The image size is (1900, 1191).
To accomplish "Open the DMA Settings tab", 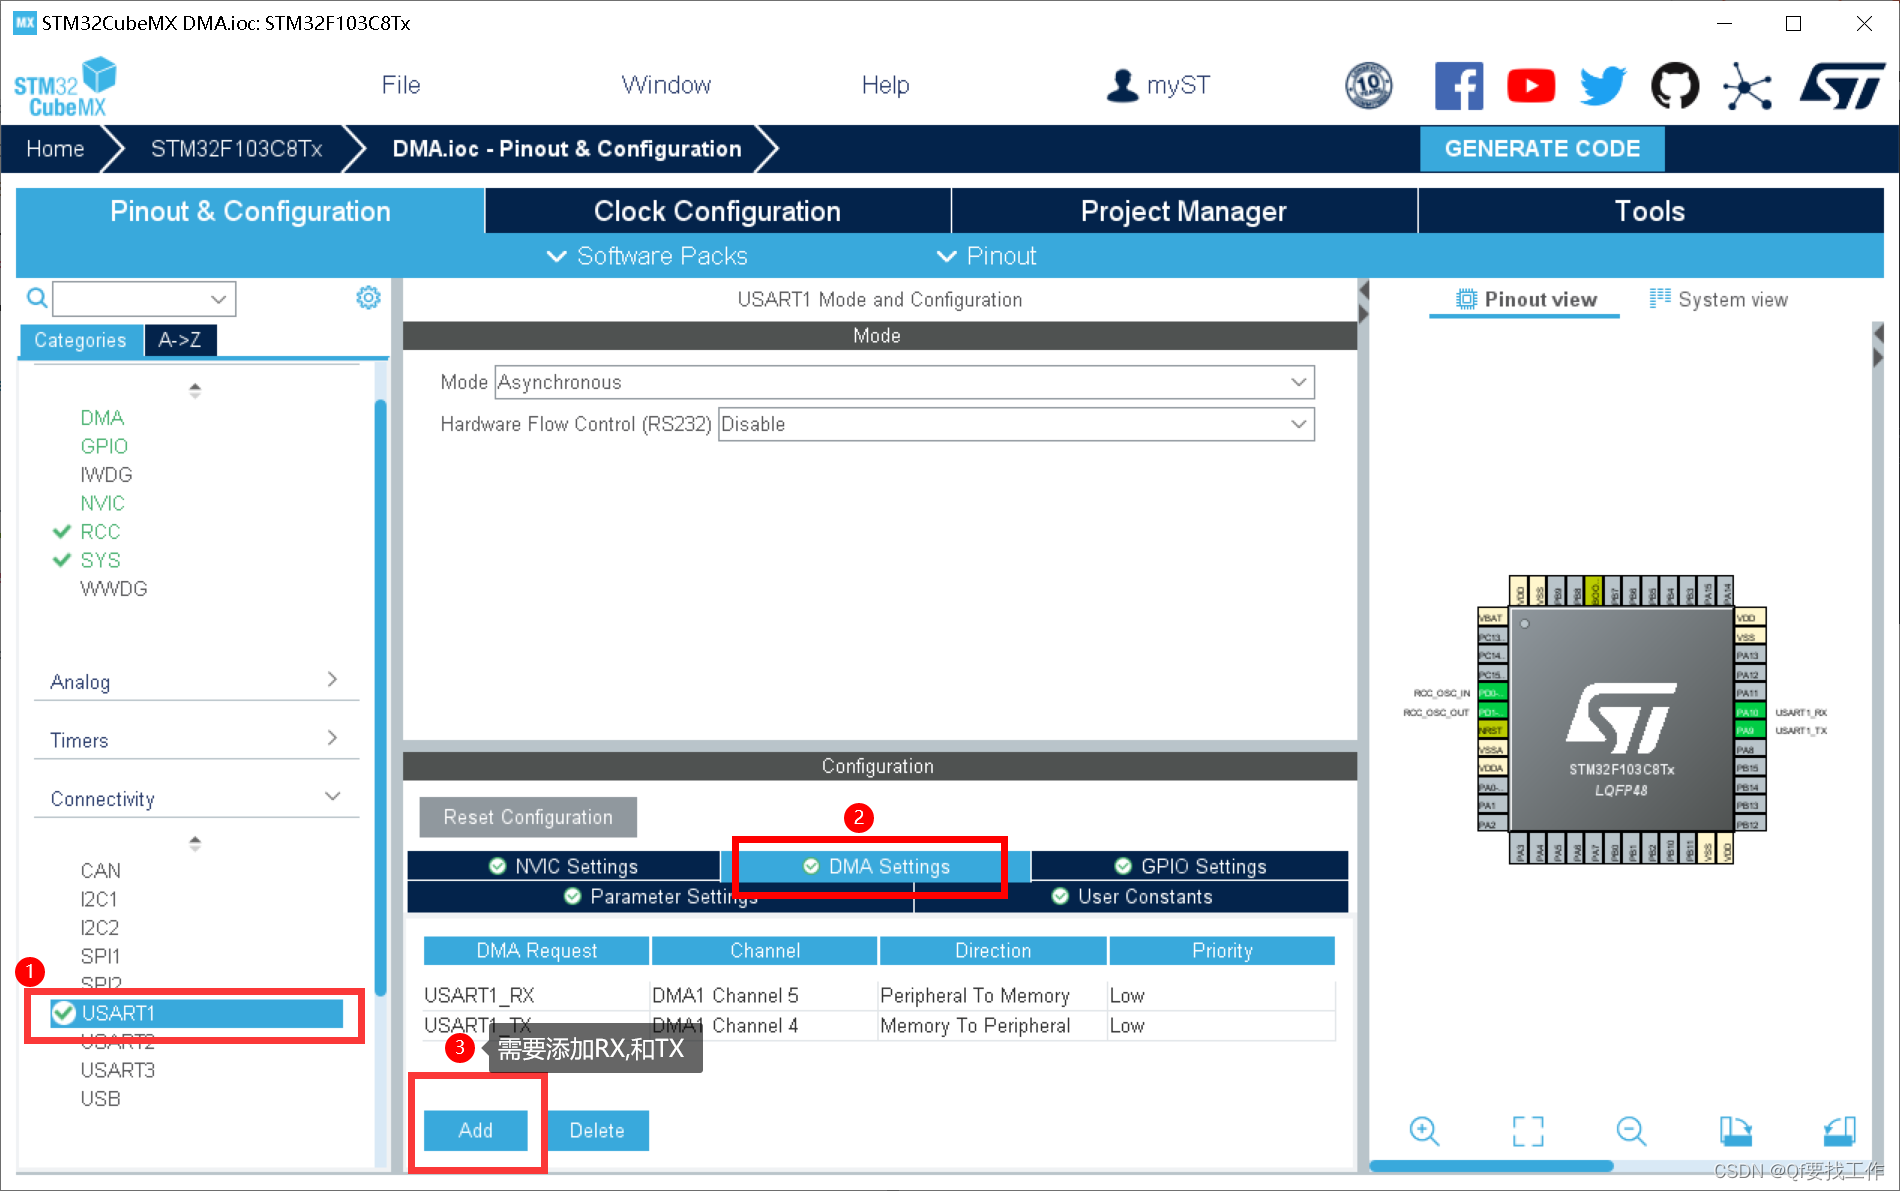I will (x=876, y=866).
